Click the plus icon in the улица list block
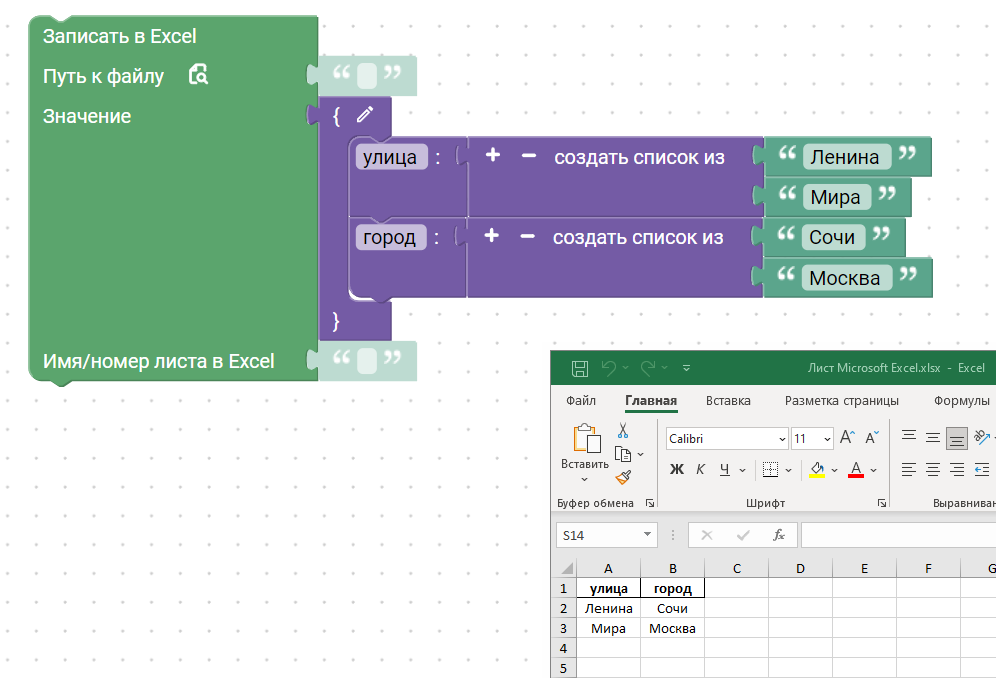This screenshot has height=678, width=996. [x=493, y=155]
